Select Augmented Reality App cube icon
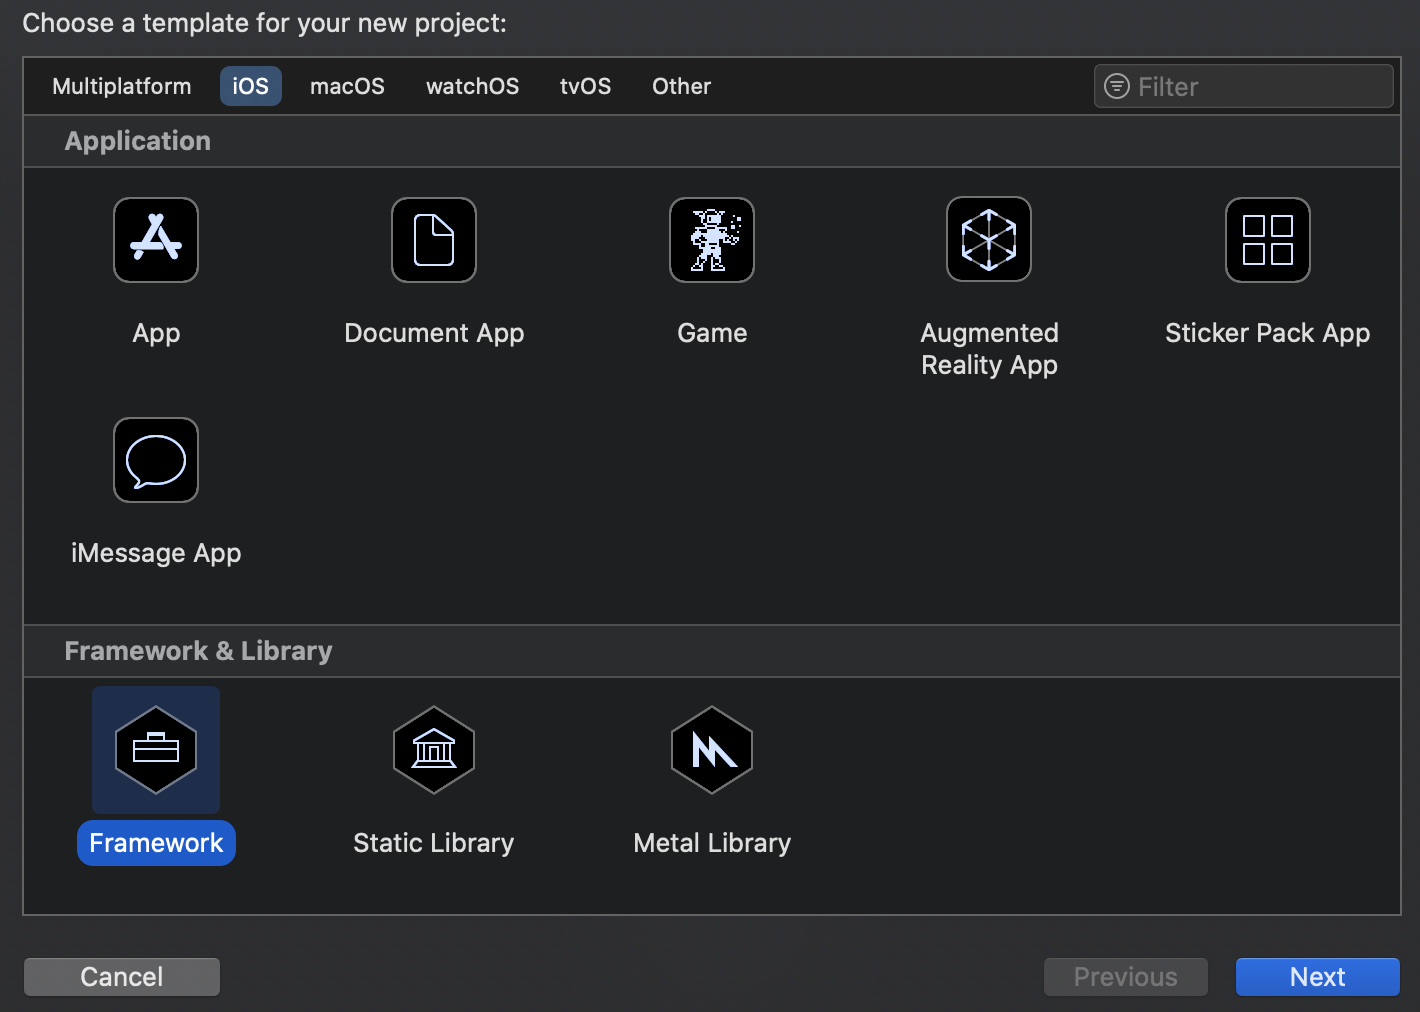 (989, 240)
